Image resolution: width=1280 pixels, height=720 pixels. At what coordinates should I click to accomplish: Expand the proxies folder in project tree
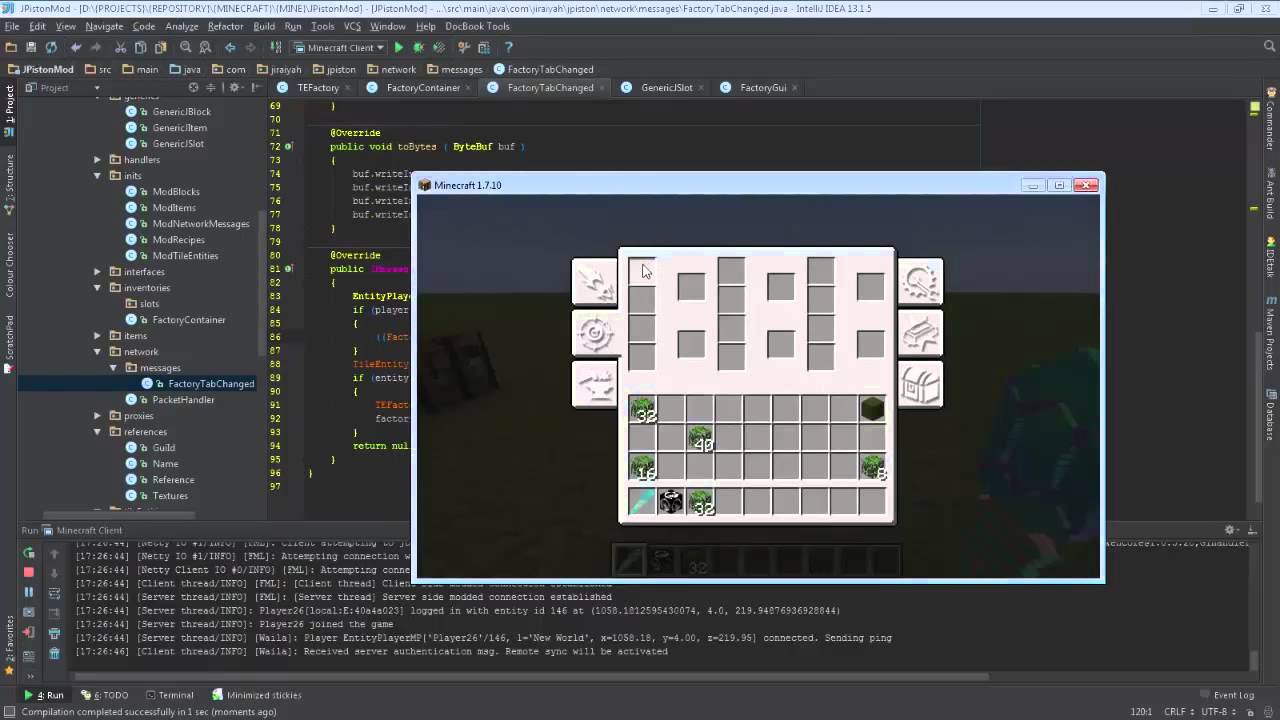point(98,416)
